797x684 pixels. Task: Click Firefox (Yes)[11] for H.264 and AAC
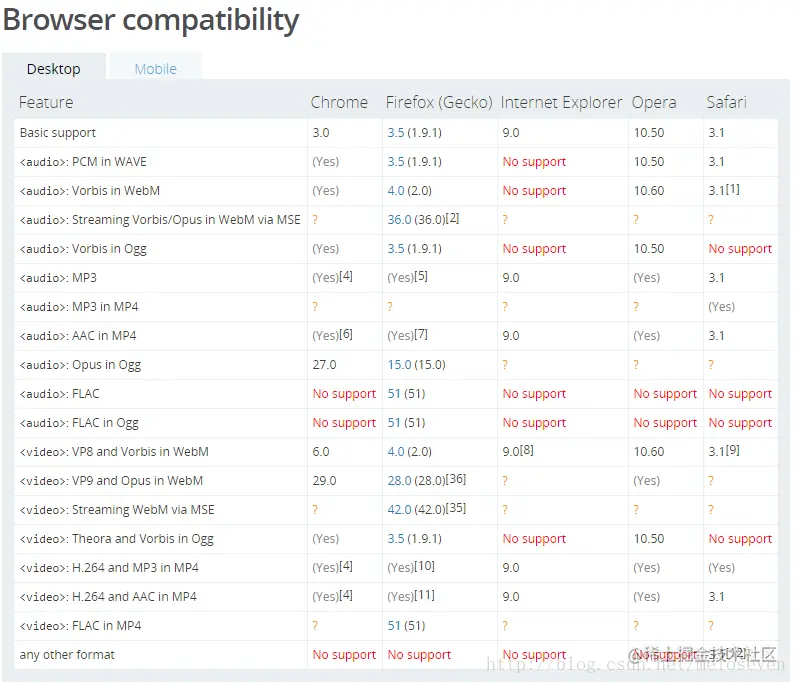click(411, 596)
